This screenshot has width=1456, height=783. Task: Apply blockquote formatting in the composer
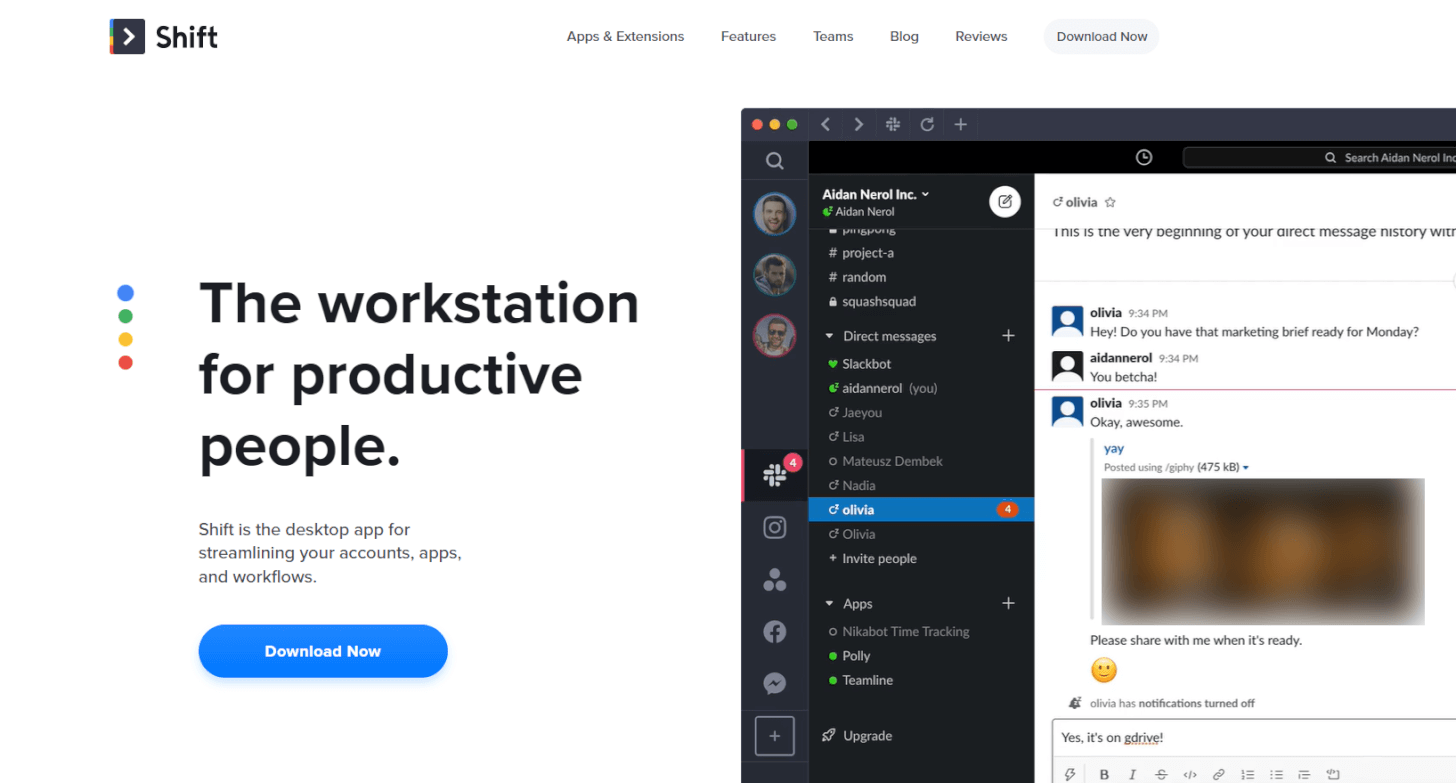pyautogui.click(x=1304, y=774)
